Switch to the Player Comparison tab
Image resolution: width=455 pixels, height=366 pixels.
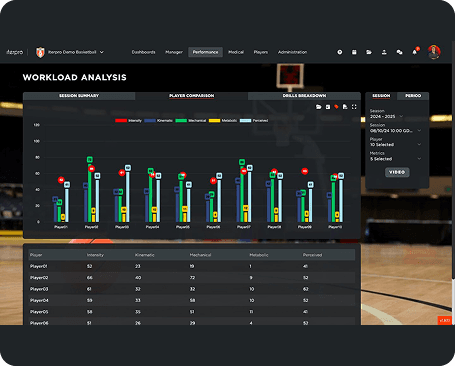(x=191, y=96)
